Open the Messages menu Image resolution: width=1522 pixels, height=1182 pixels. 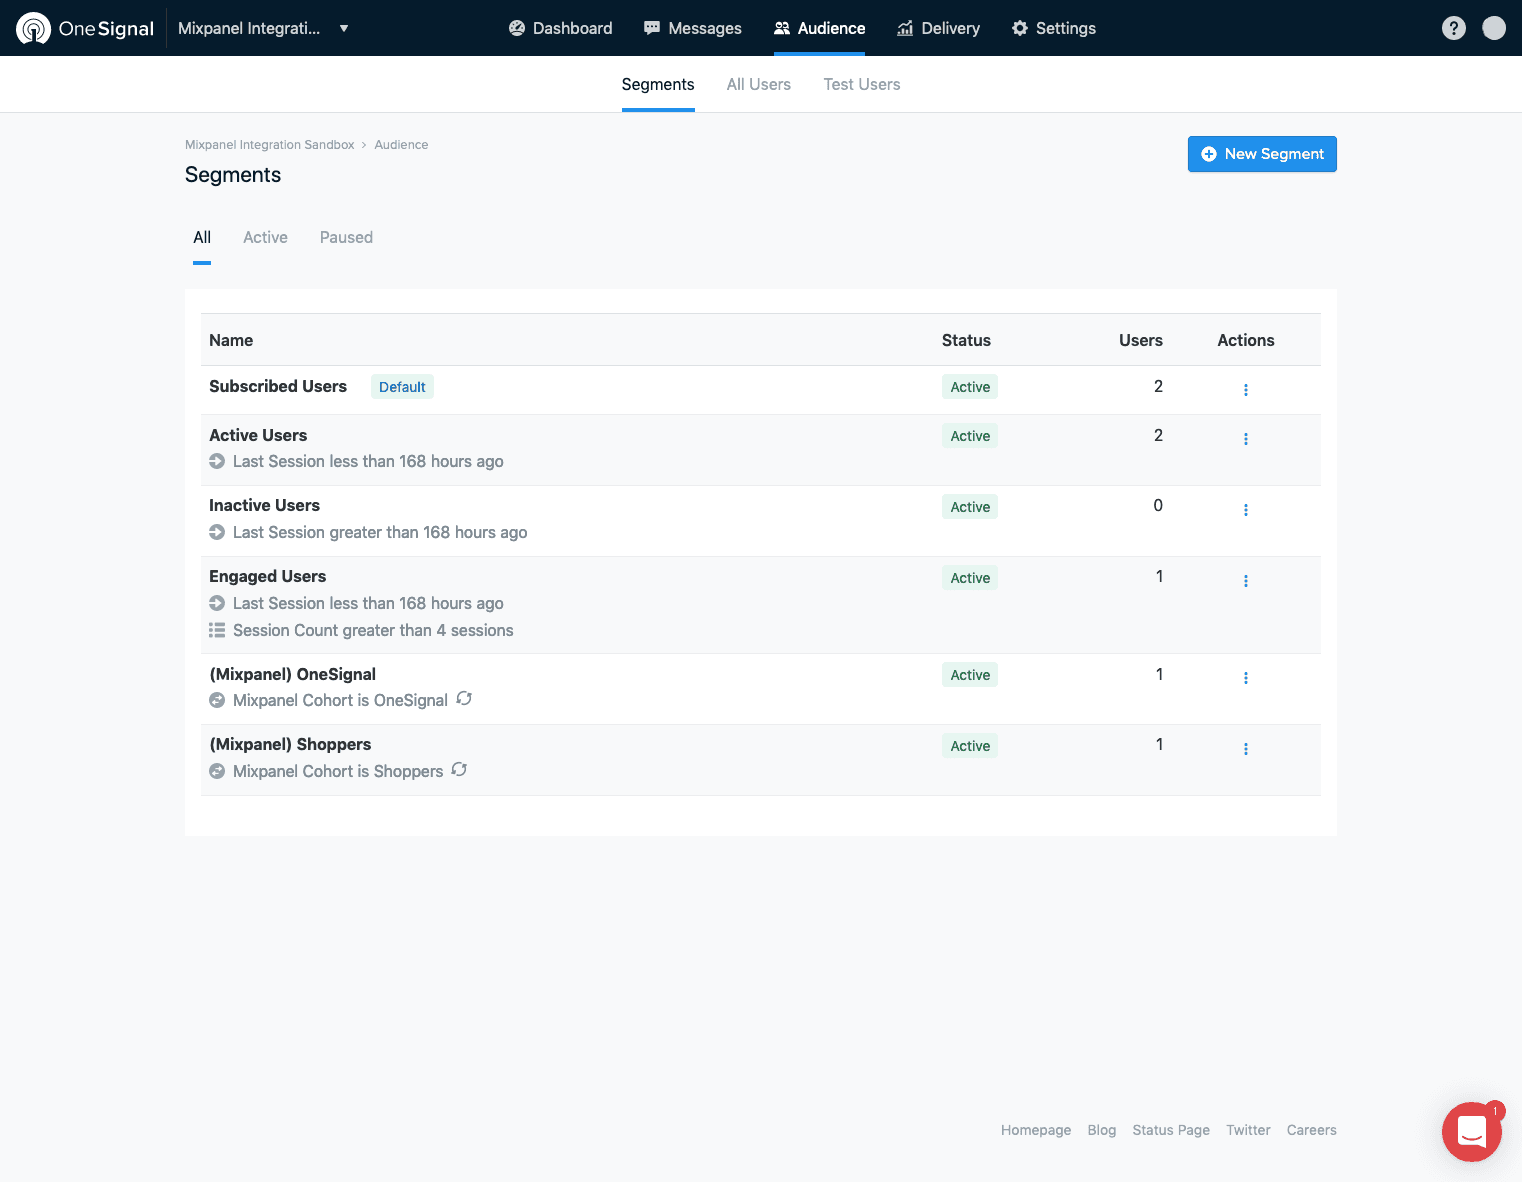click(x=692, y=28)
